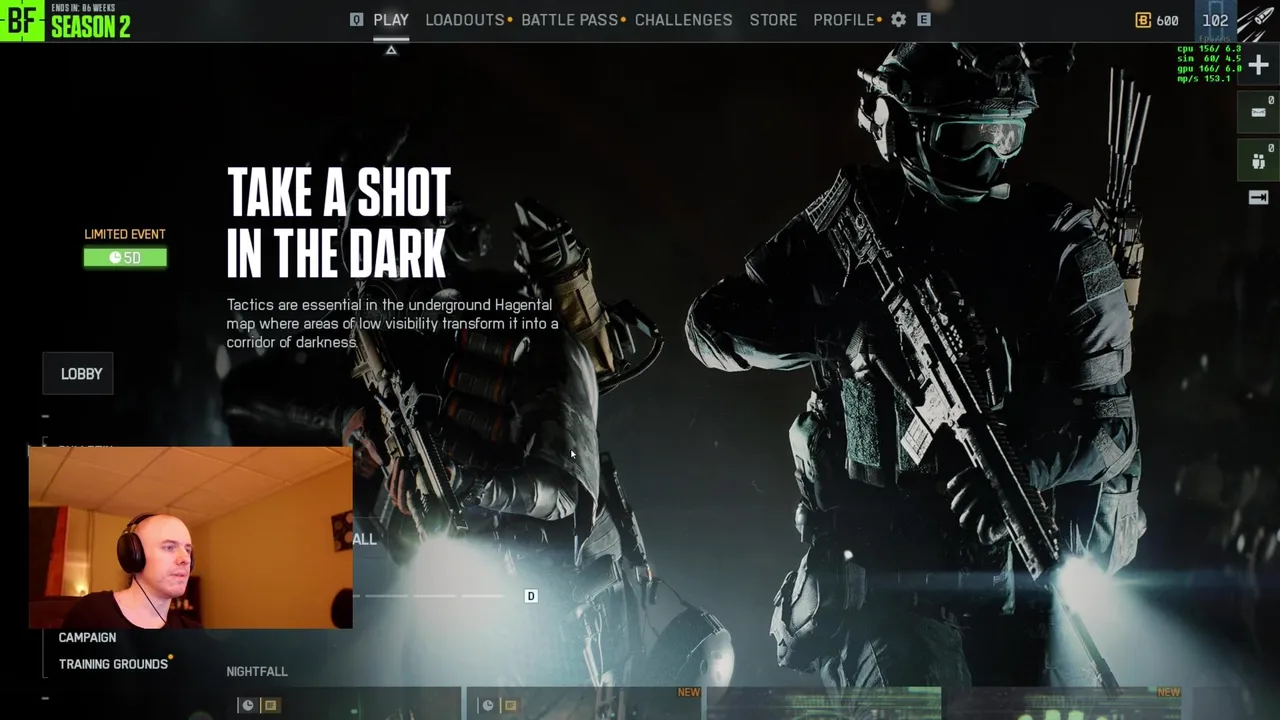Go to the CHALLENGES tab

pos(684,20)
